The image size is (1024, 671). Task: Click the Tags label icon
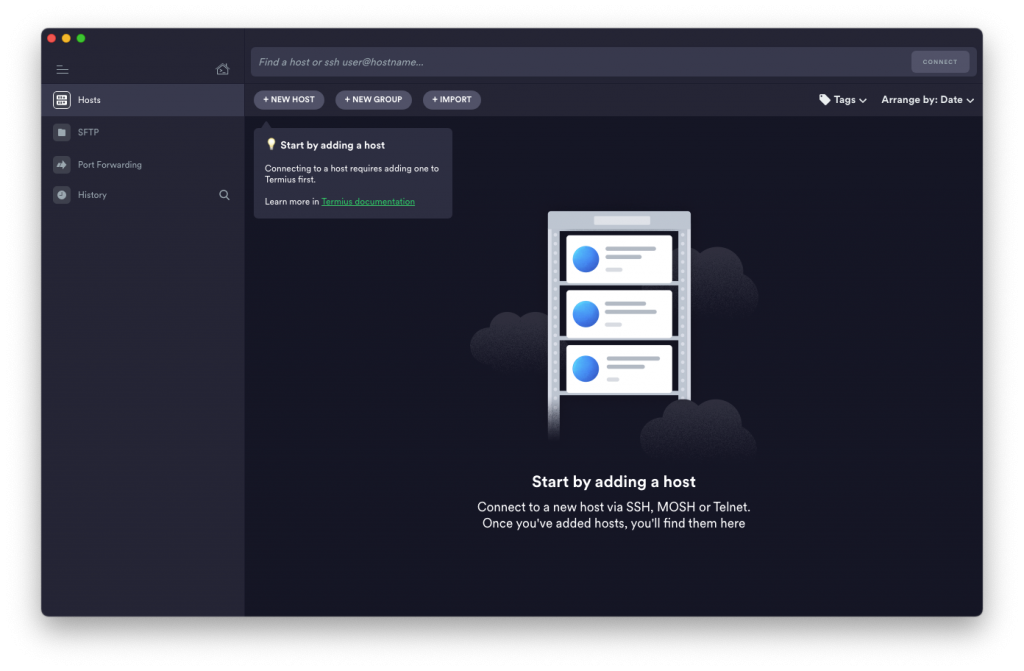tap(825, 99)
